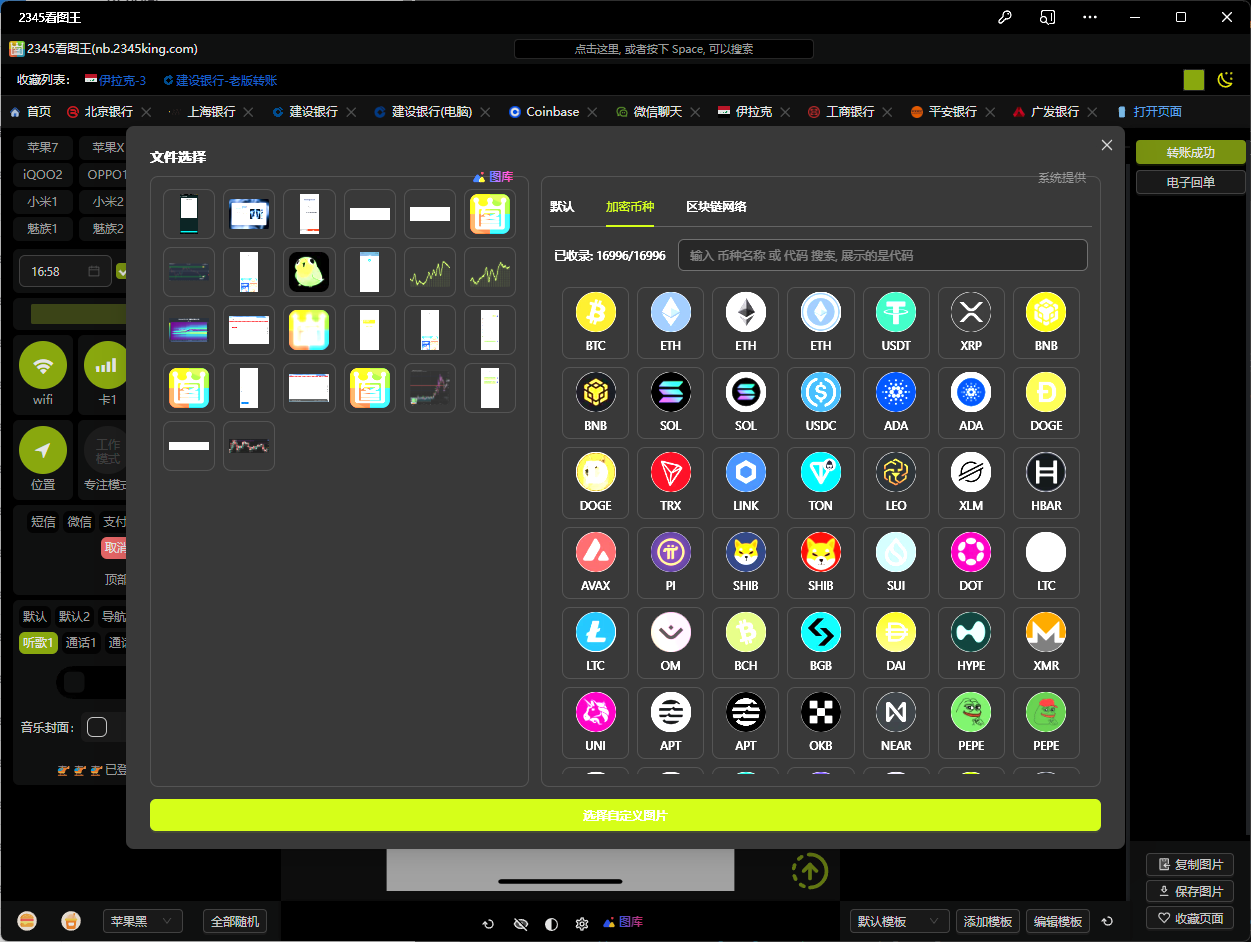
Task: Open the 苹果黑 dropdown
Action: tap(142, 921)
